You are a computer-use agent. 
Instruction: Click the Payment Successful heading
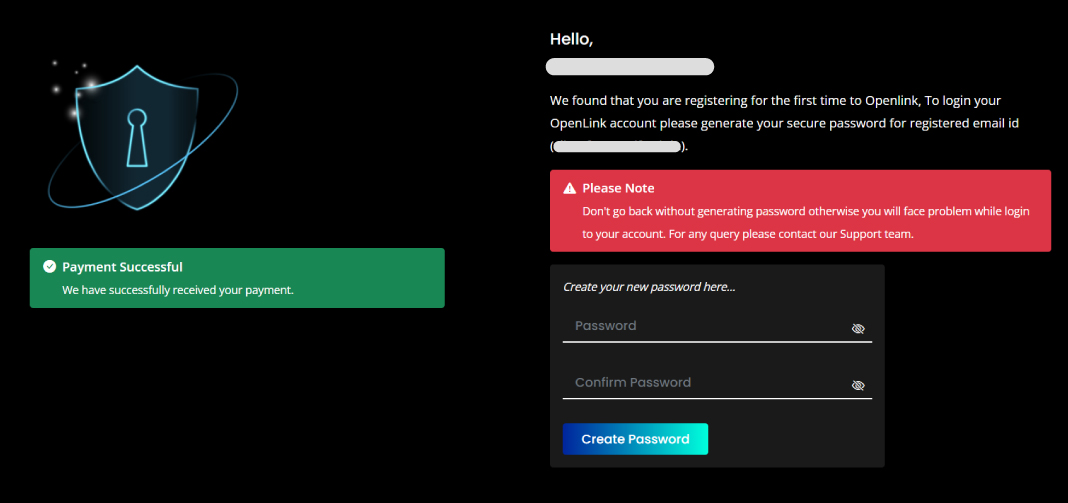122,267
